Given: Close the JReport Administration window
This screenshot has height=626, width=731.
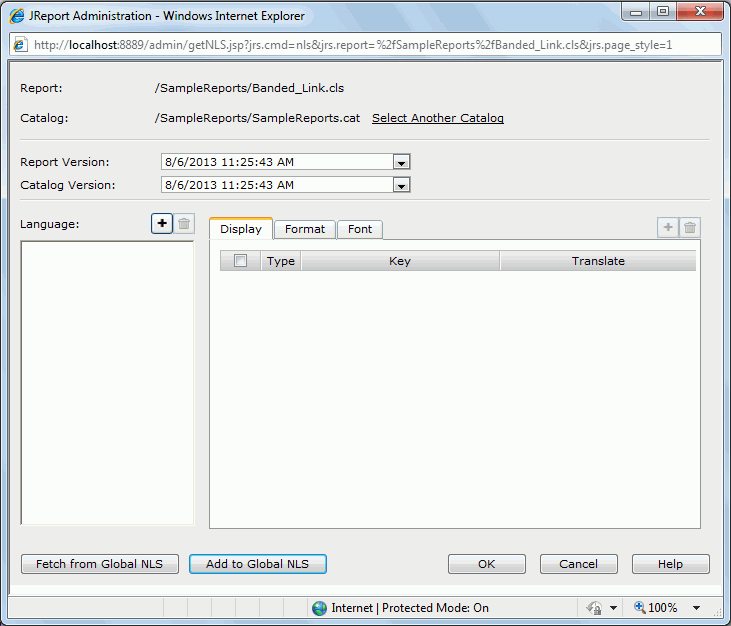Looking at the screenshot, I should (x=700, y=12).
